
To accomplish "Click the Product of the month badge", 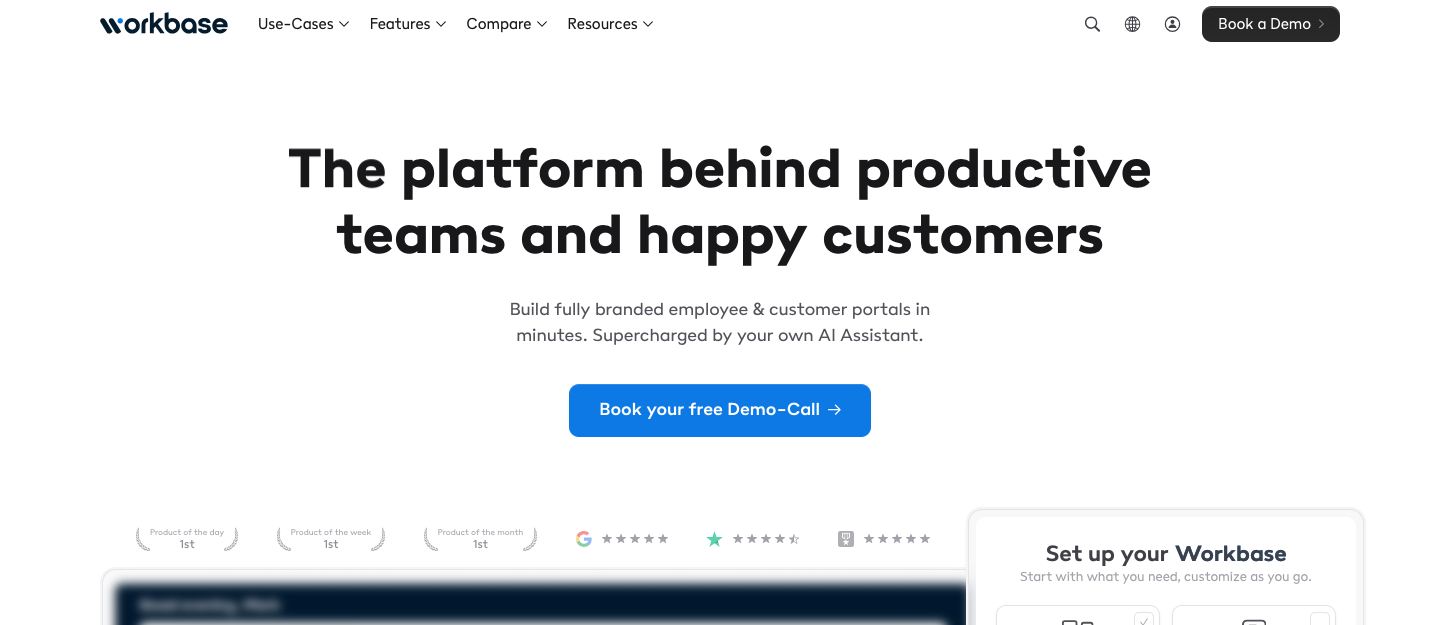I will coord(480,539).
